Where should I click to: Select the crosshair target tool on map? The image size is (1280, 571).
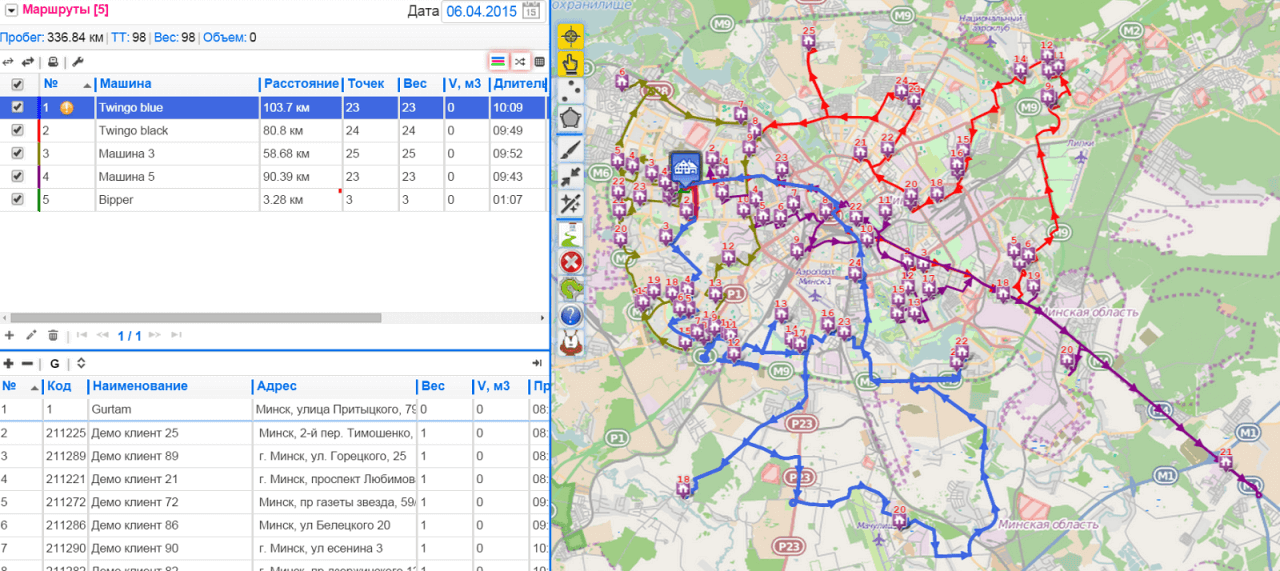[x=571, y=37]
